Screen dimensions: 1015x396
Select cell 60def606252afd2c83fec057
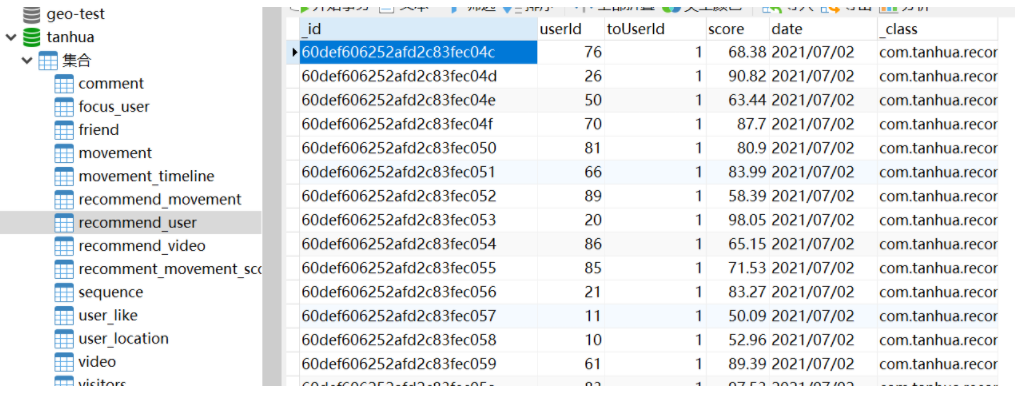[x=418, y=316]
